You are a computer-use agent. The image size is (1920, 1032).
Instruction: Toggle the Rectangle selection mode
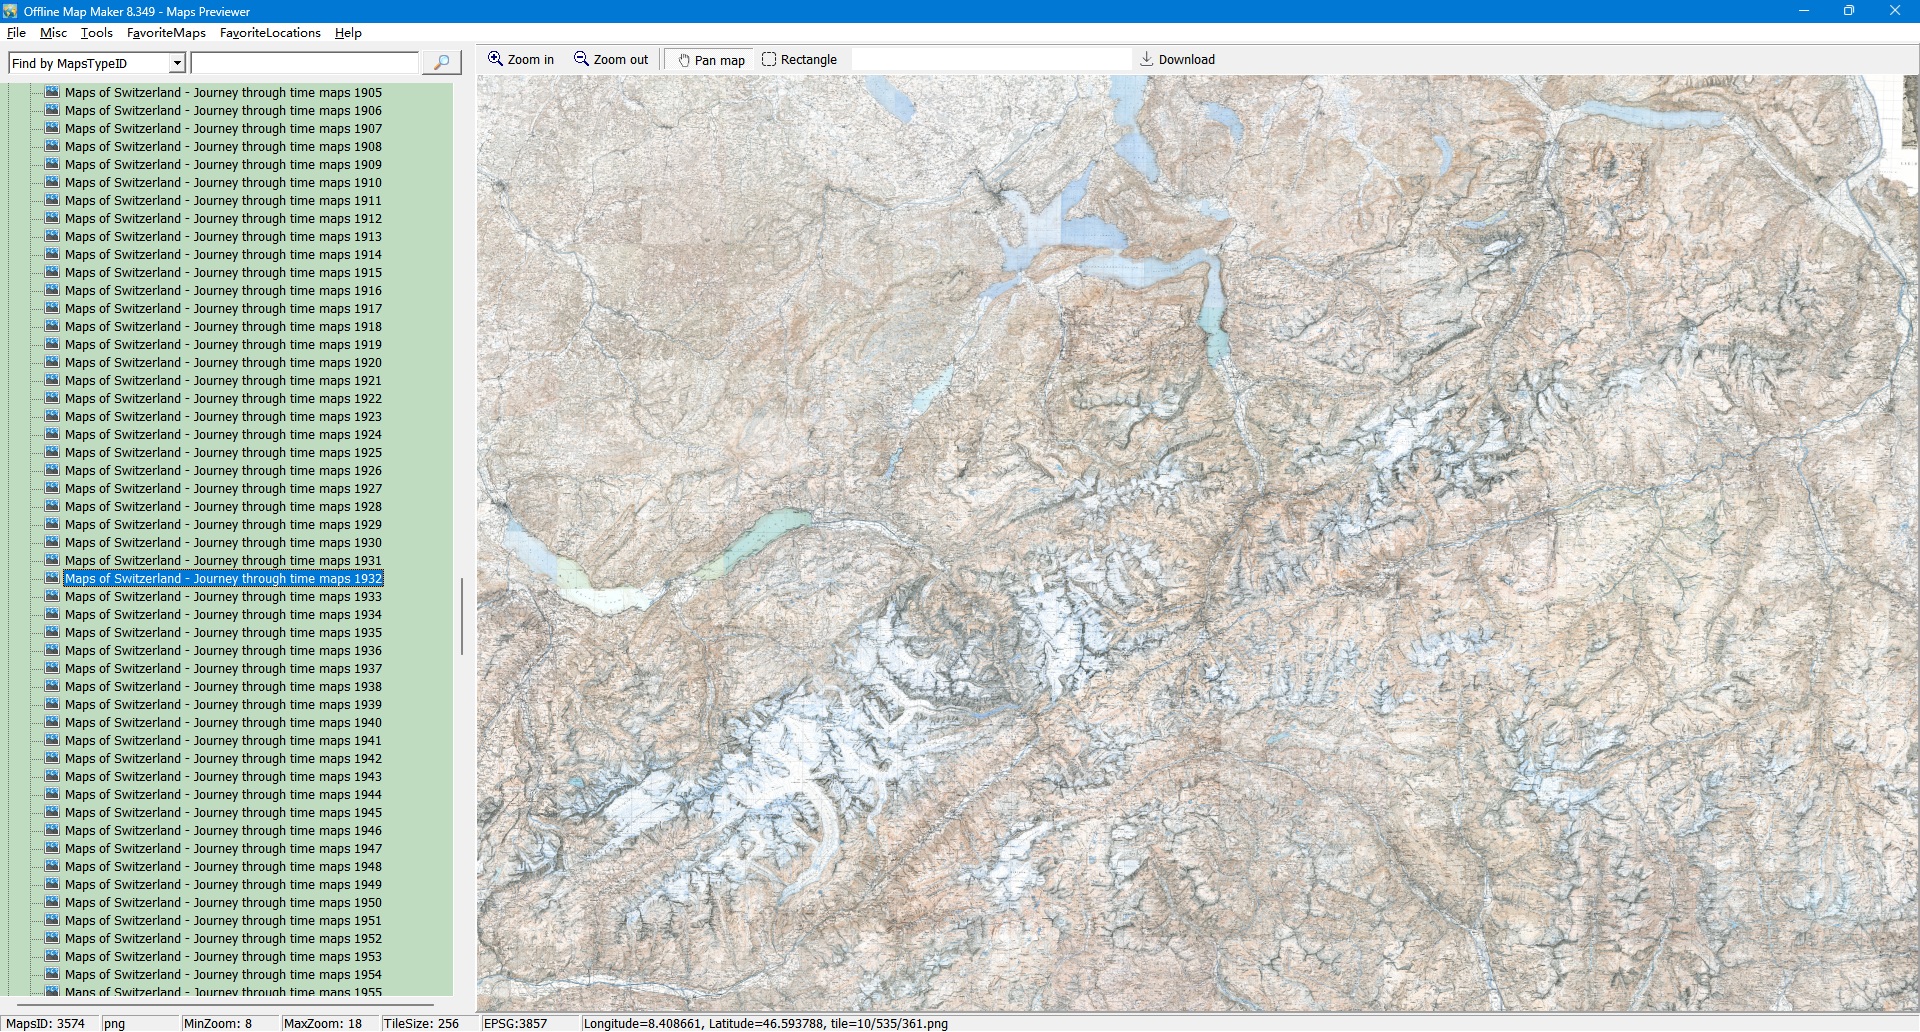click(x=799, y=60)
